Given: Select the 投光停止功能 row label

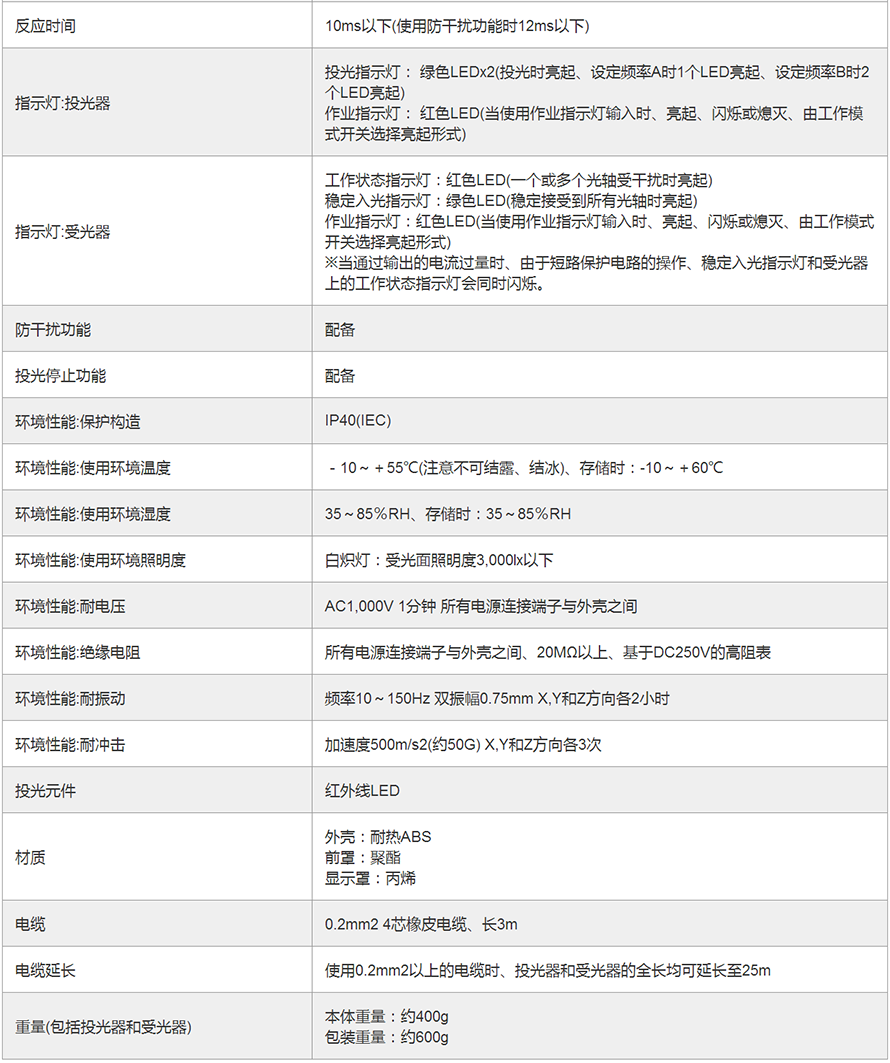Looking at the screenshot, I should click(60, 376).
